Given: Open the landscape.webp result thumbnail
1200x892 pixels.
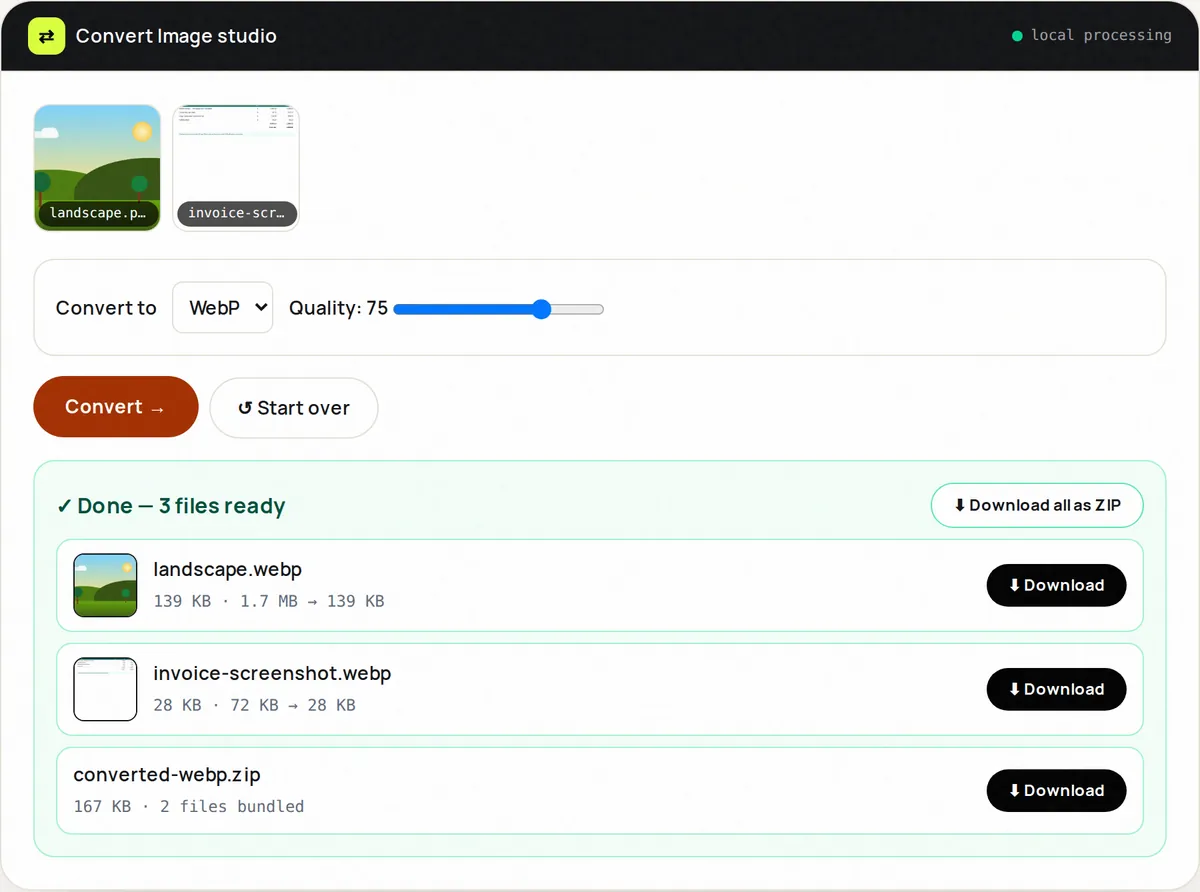Looking at the screenshot, I should [105, 585].
